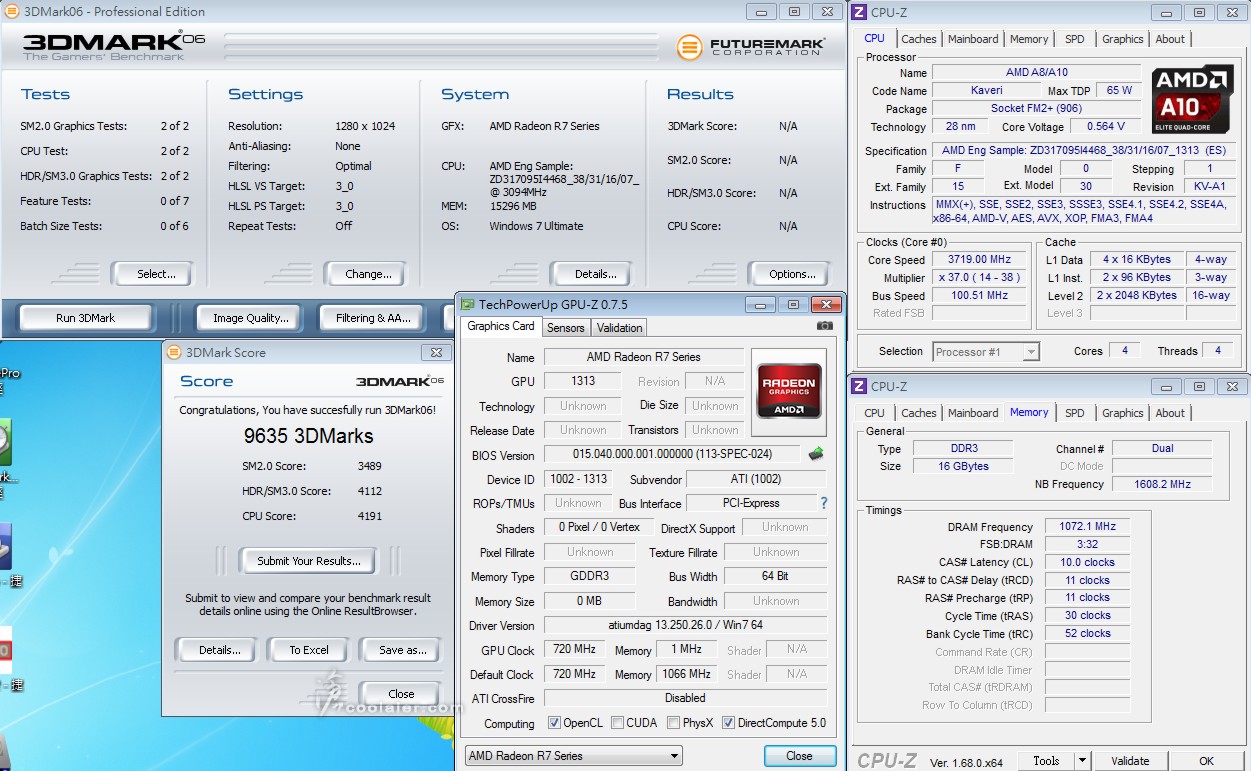Open Caches tab in top CPU-Z window
This screenshot has height=771, width=1251.
919,39
